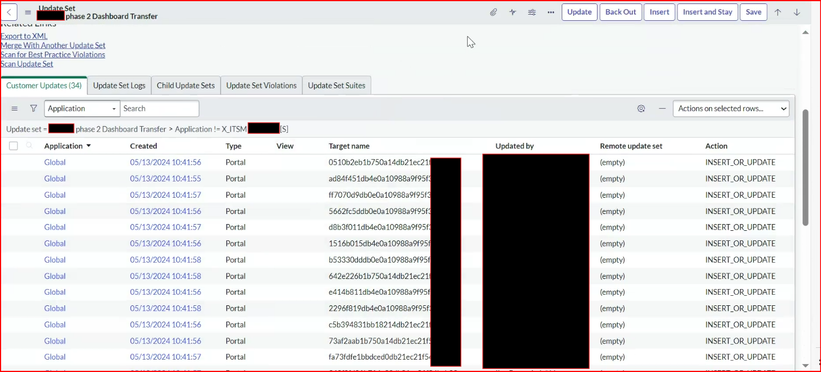Click INSERT_OR_UPDATE in row ad84f451db4e0a10988a9f95
This screenshot has height=372, width=821.
click(x=740, y=179)
